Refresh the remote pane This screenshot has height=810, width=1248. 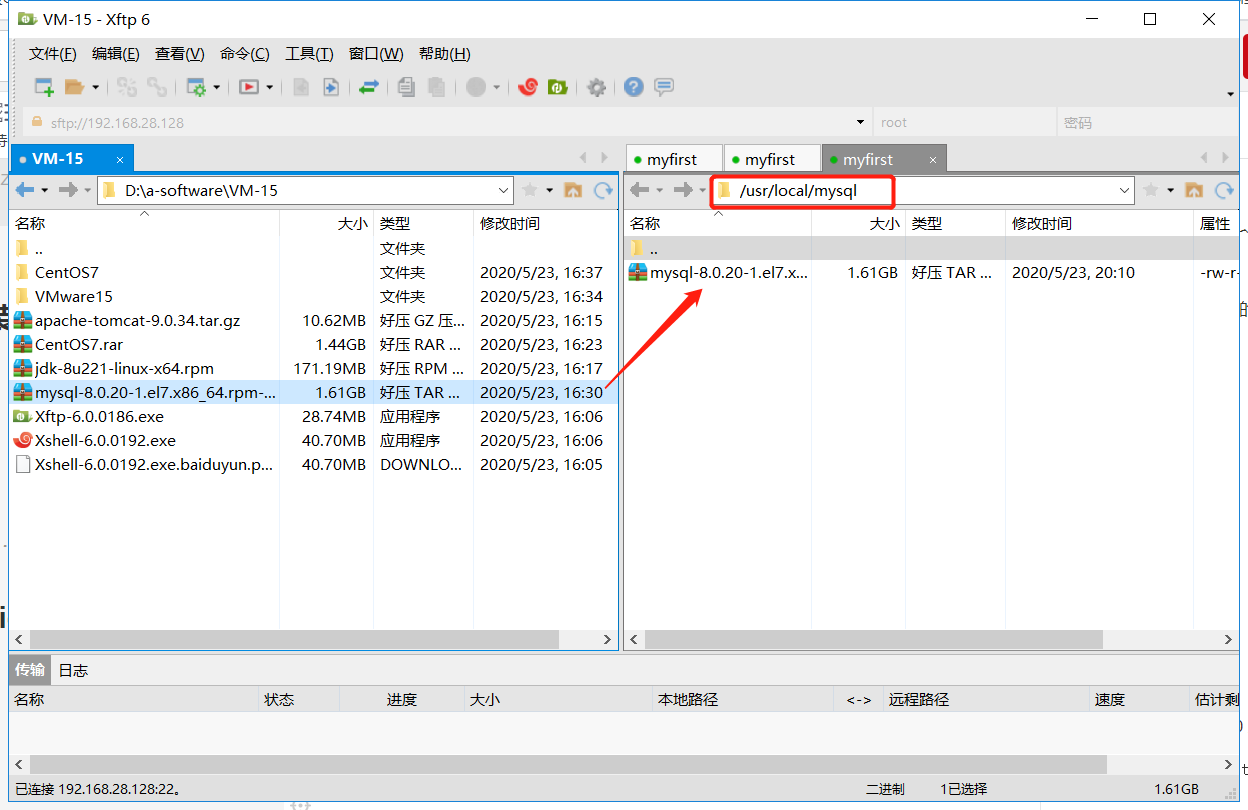pos(1224,190)
